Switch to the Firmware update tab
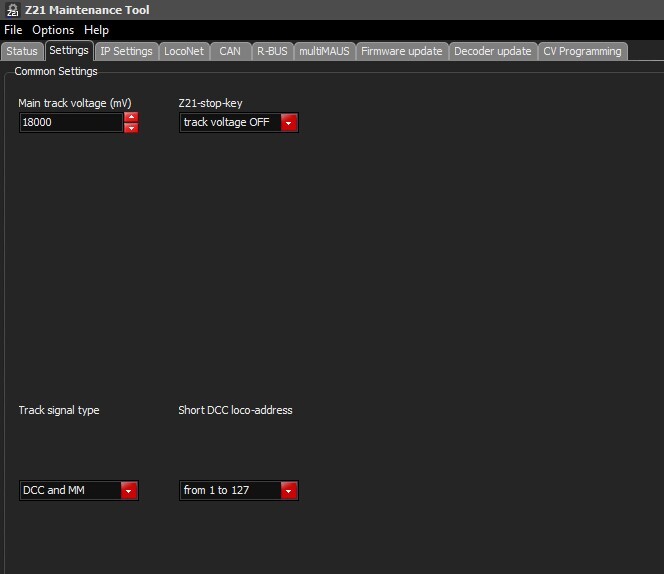664x574 pixels. pos(401,51)
